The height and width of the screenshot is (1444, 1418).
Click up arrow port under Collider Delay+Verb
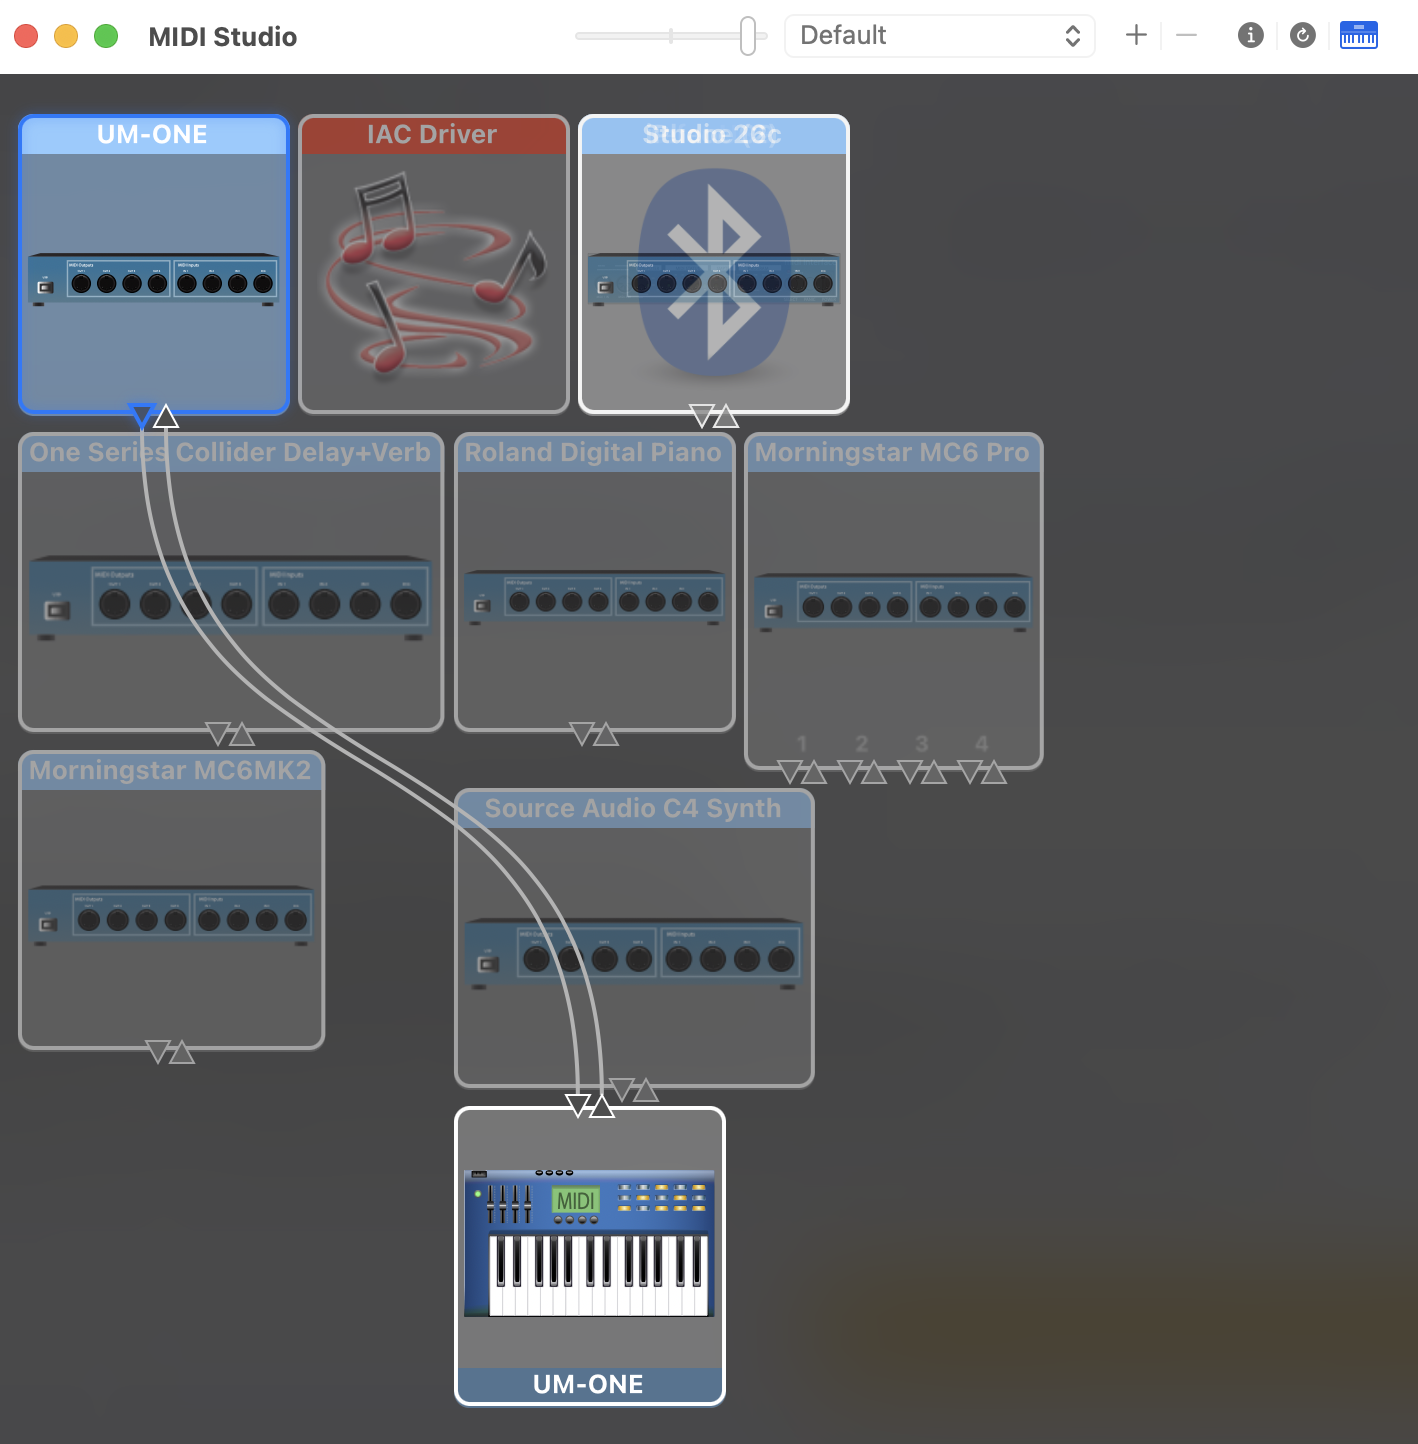tap(242, 734)
